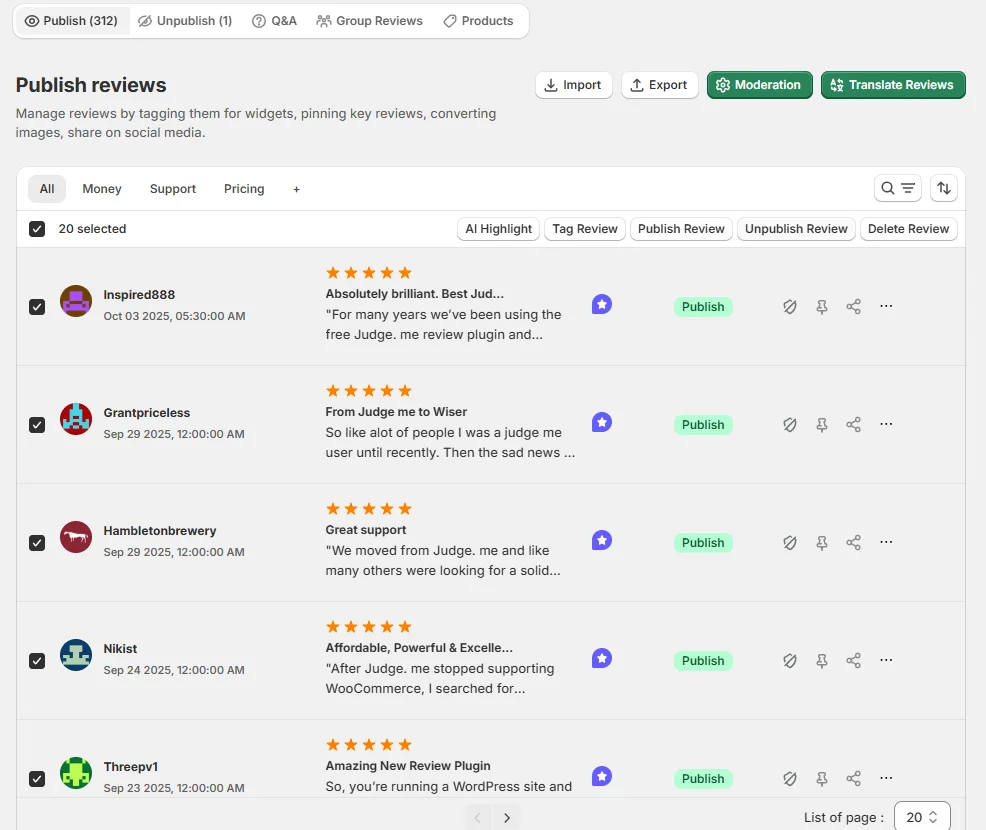Screen dimensions: 986x830
Task: Open the list page size dropdown
Action: 920,816
